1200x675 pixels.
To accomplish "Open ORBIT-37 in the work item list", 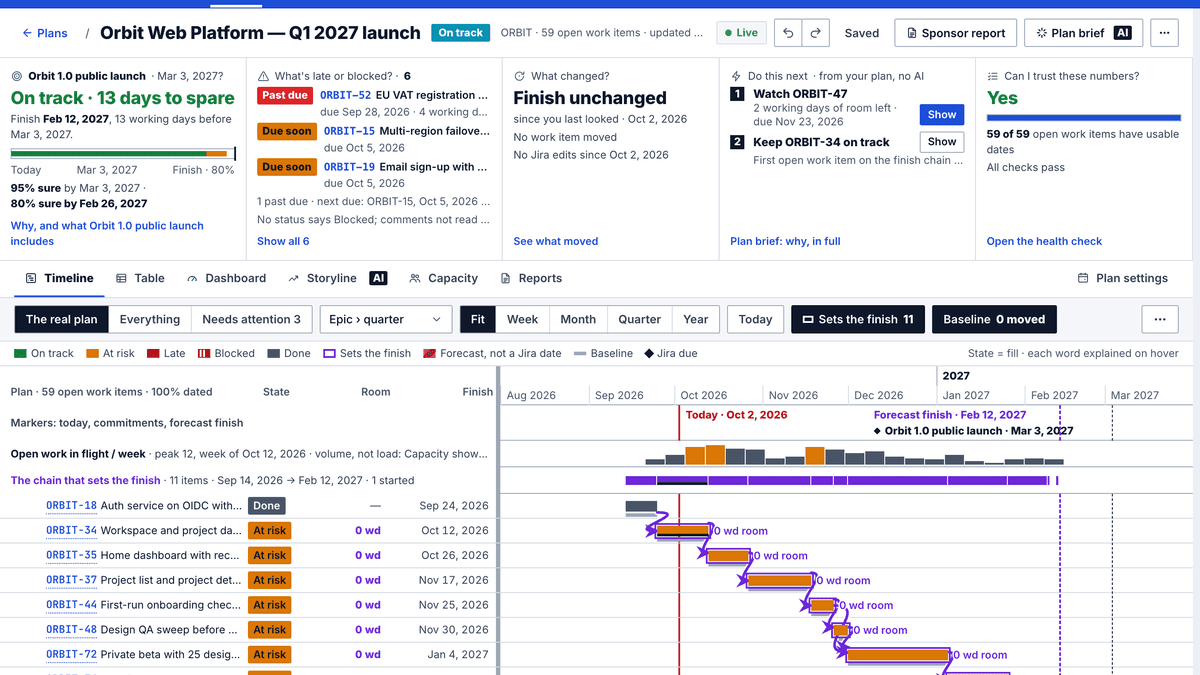I will point(71,580).
